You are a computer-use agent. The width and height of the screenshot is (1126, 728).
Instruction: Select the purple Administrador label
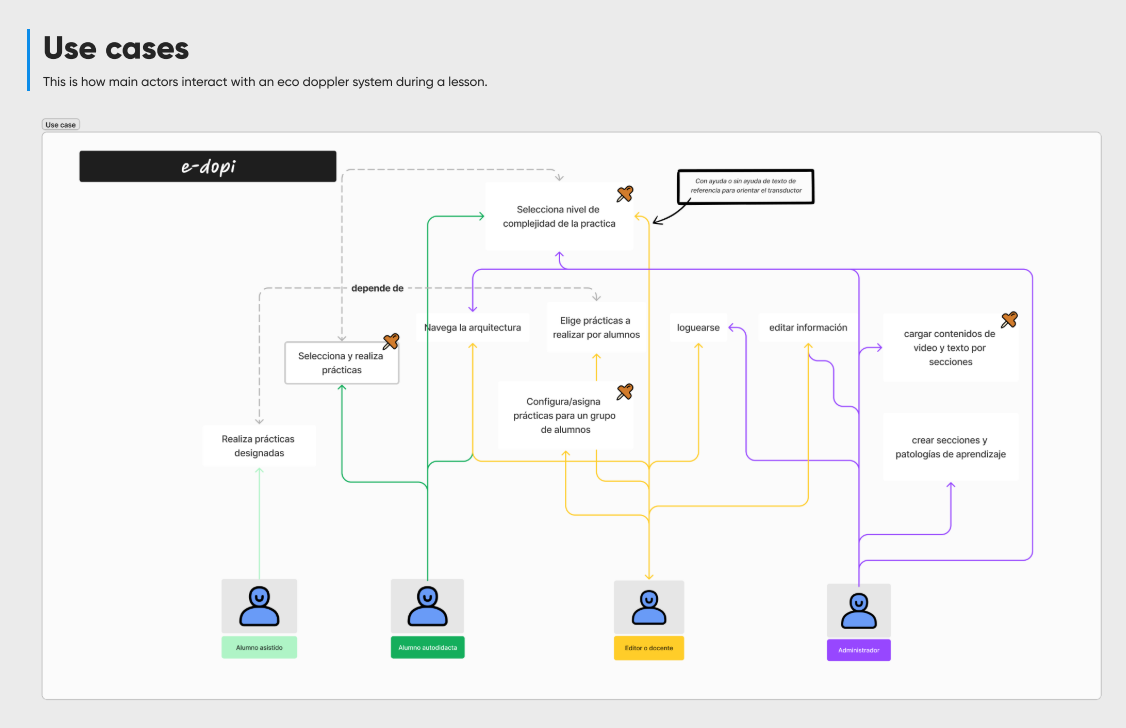point(858,650)
